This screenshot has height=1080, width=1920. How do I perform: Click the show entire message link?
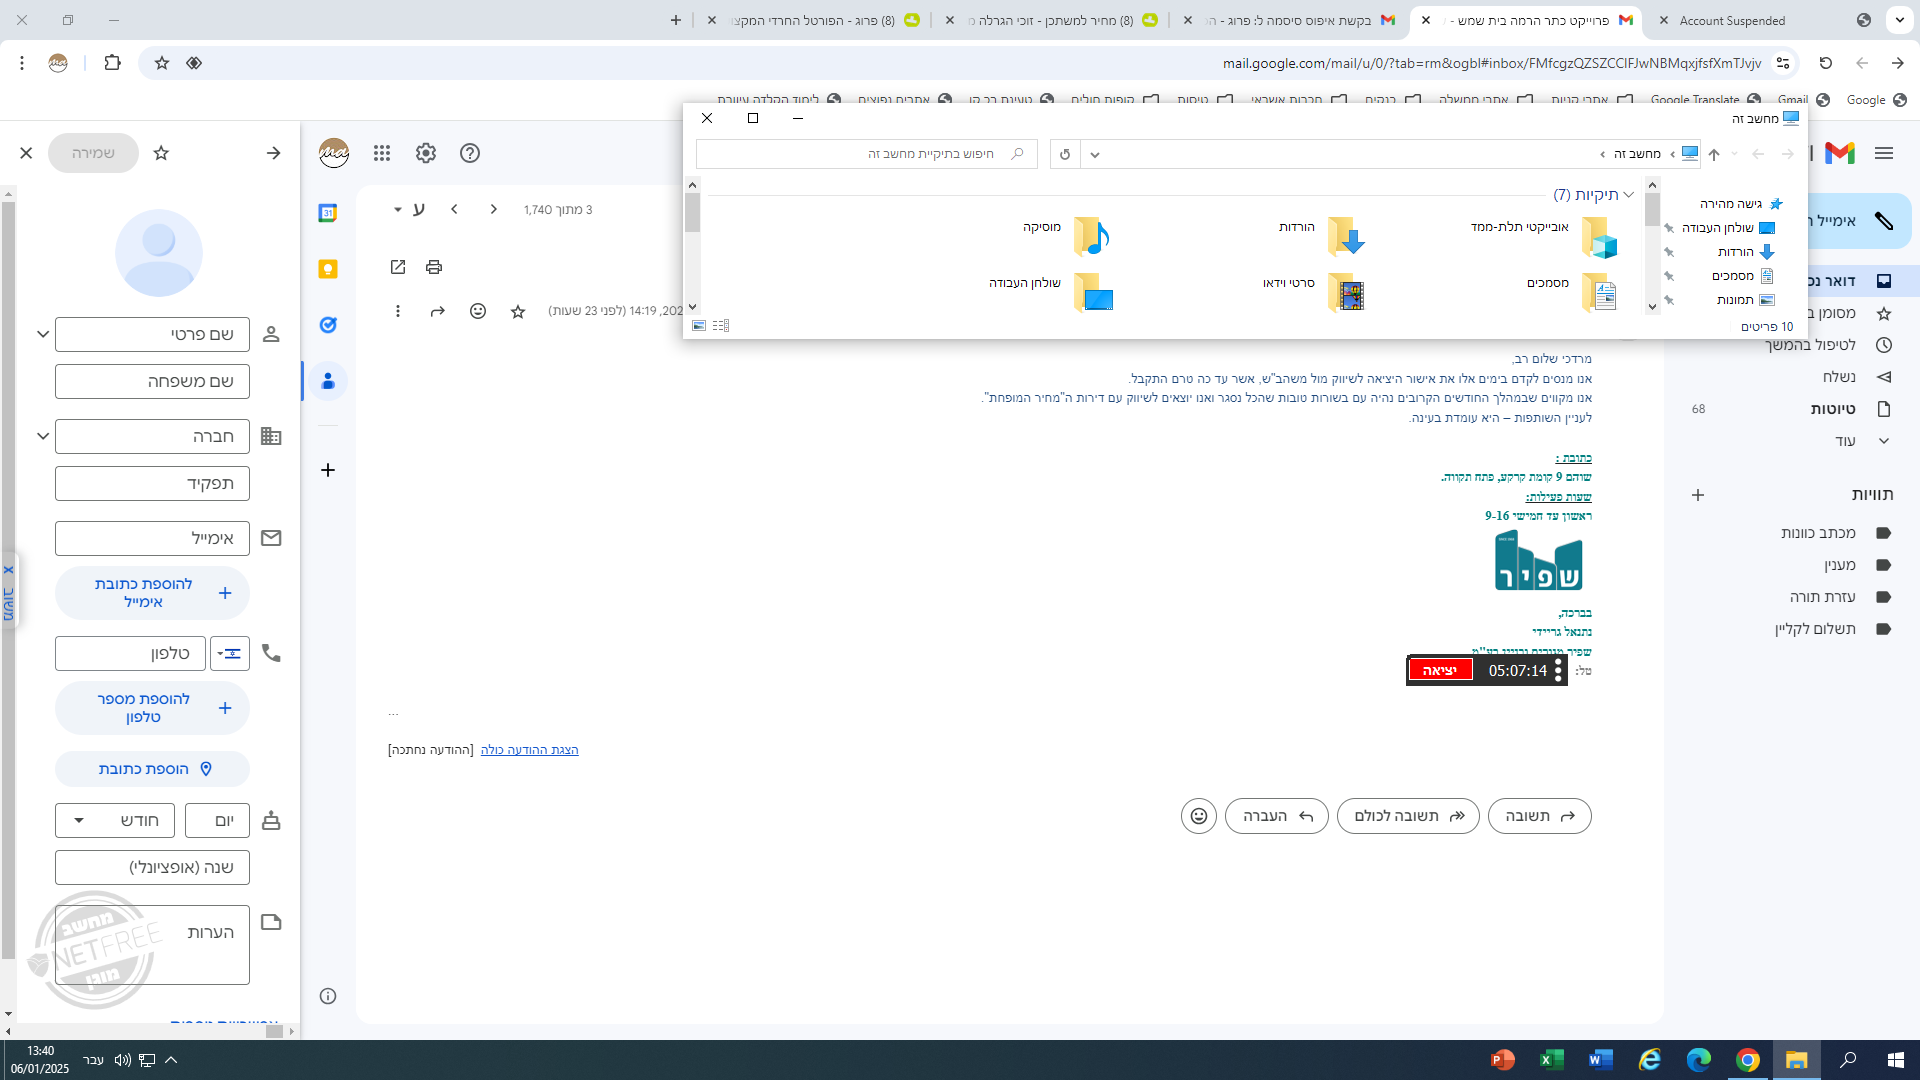pos(529,750)
